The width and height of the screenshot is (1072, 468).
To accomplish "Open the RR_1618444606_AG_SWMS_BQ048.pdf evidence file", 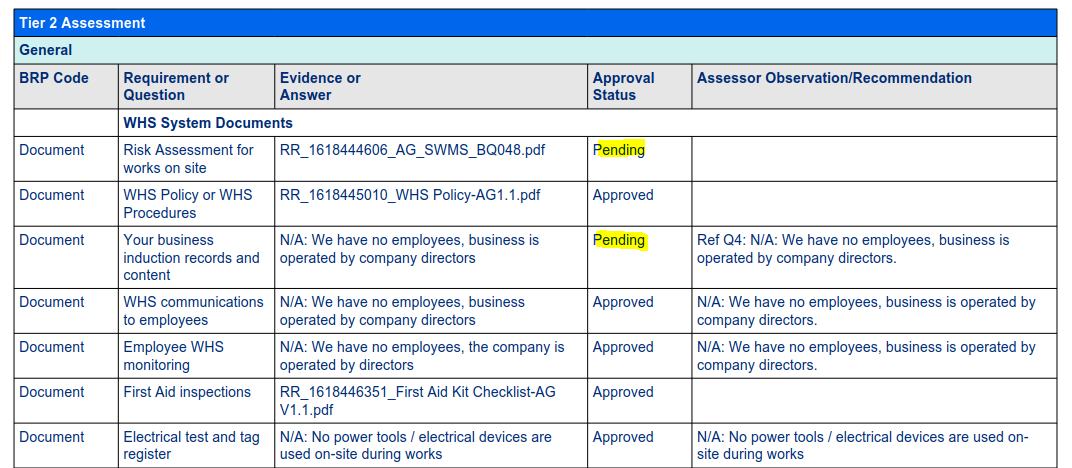I will coord(412,150).
